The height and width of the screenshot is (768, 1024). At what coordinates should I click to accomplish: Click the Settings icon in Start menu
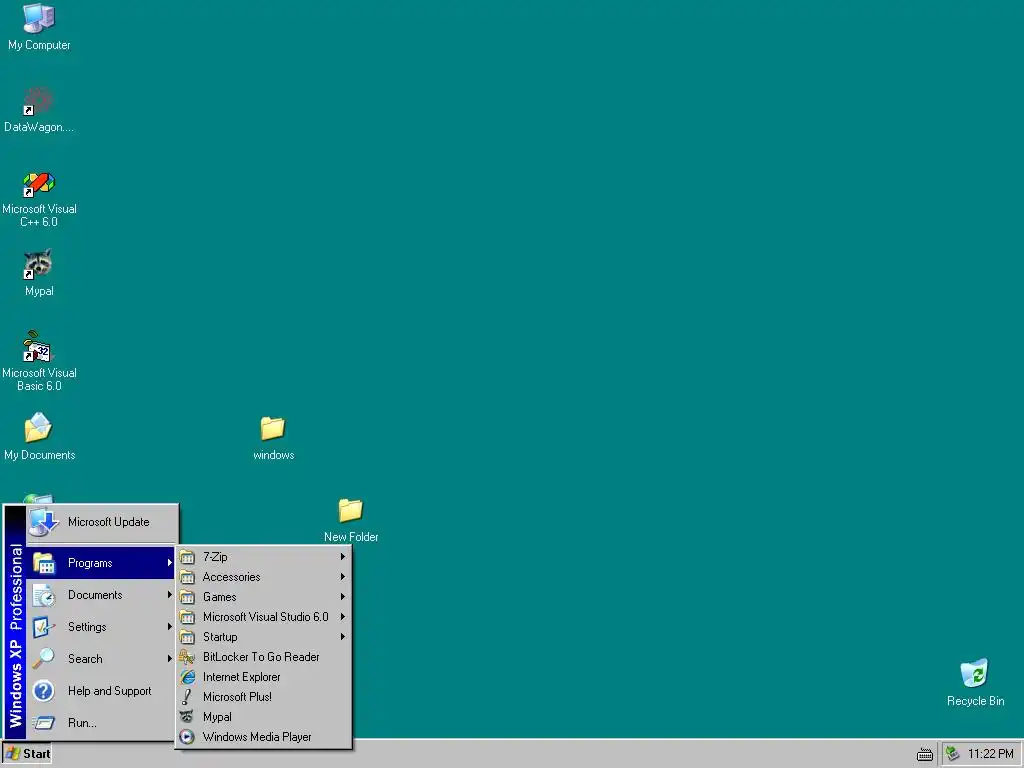coord(44,627)
